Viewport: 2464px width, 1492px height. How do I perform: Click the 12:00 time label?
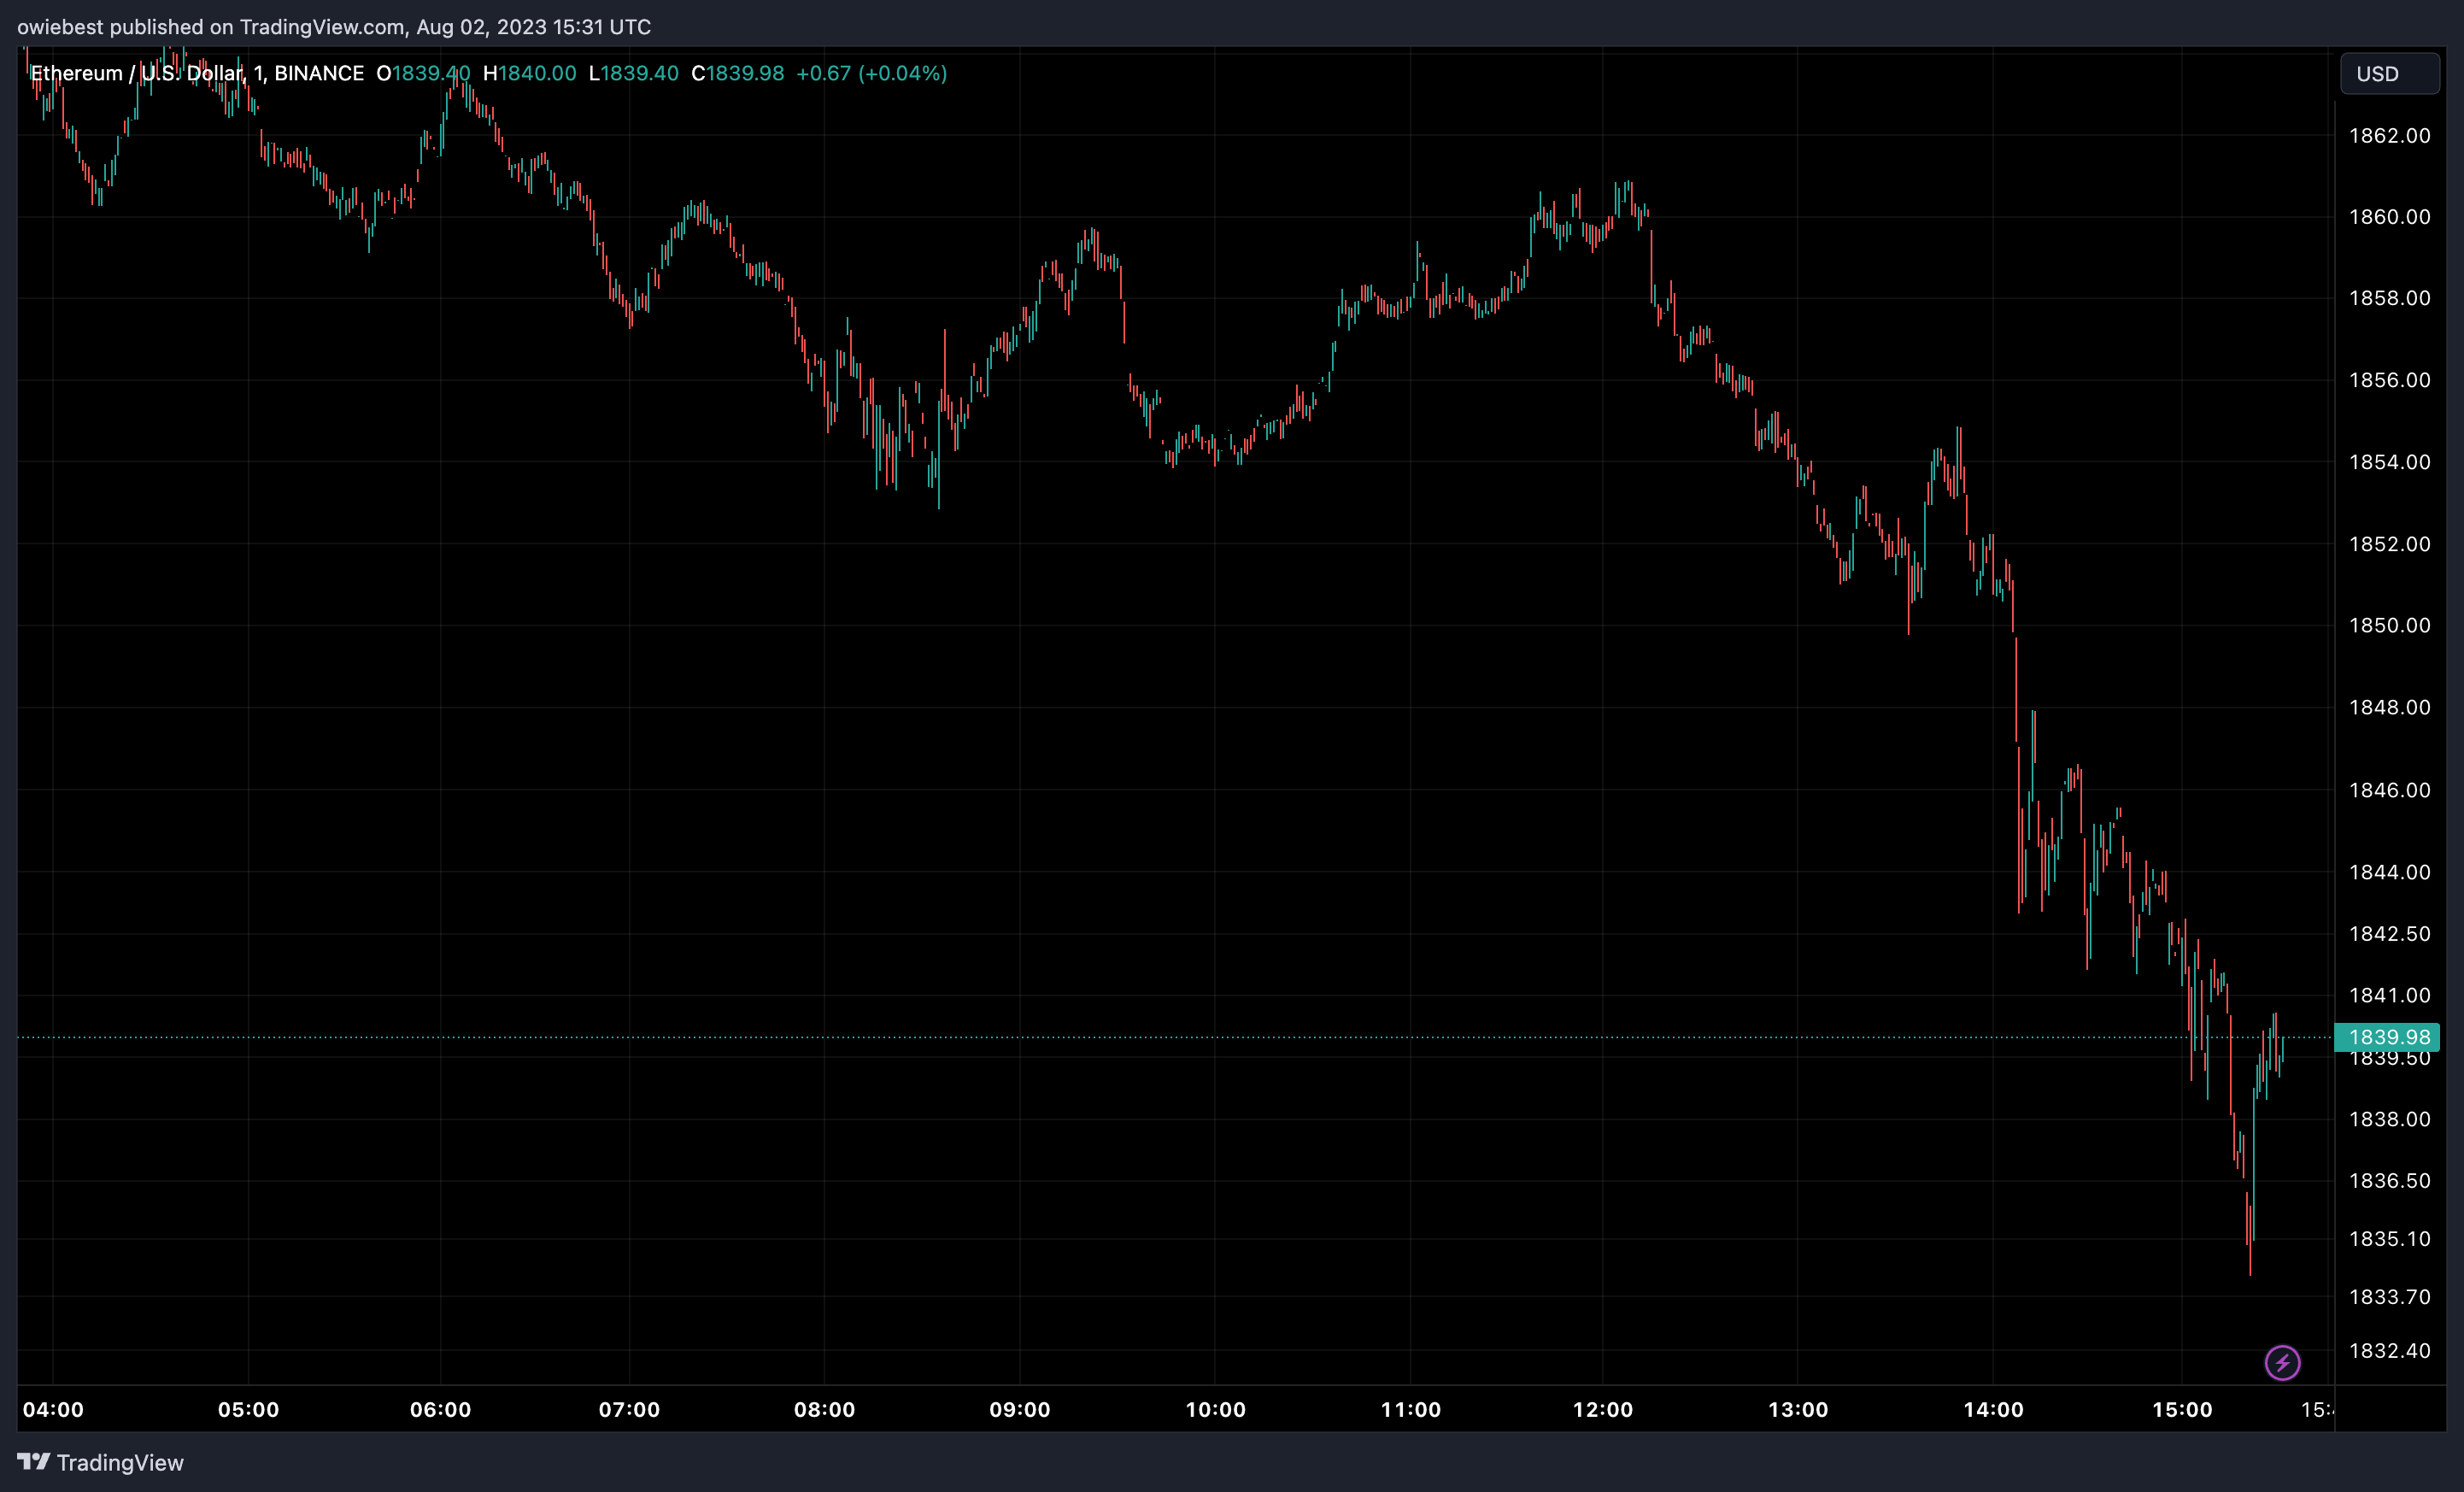1605,1410
